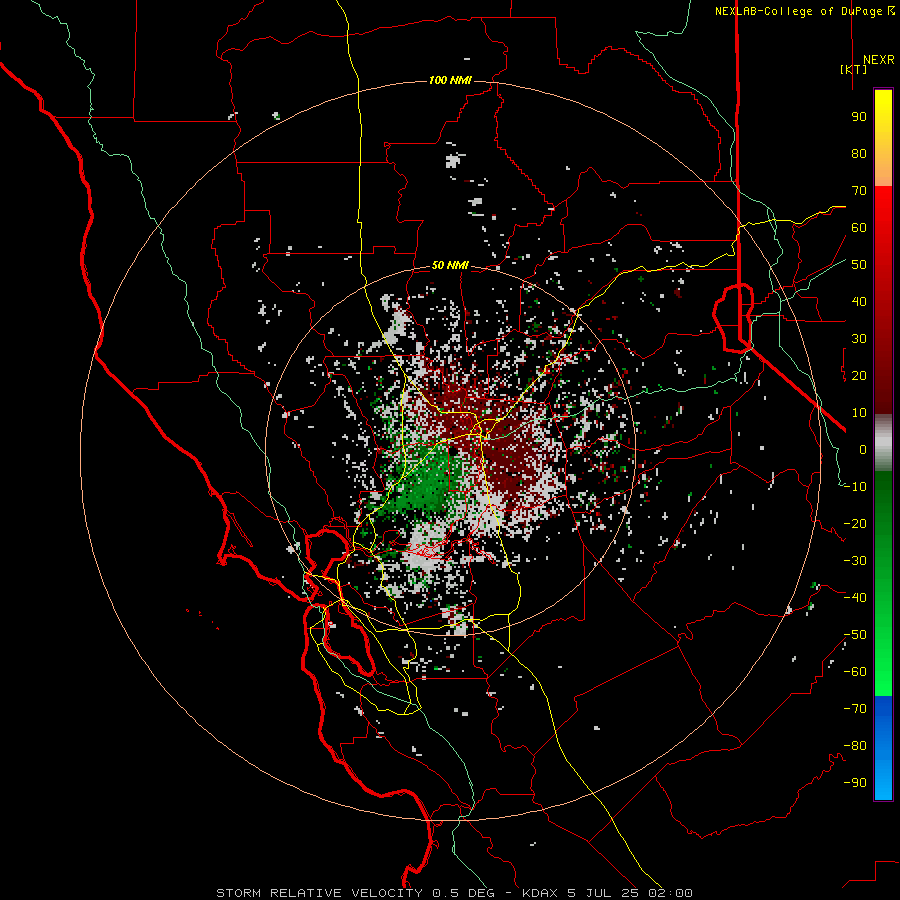Click the -40 scale value
900x900 pixels.
click(x=855, y=598)
